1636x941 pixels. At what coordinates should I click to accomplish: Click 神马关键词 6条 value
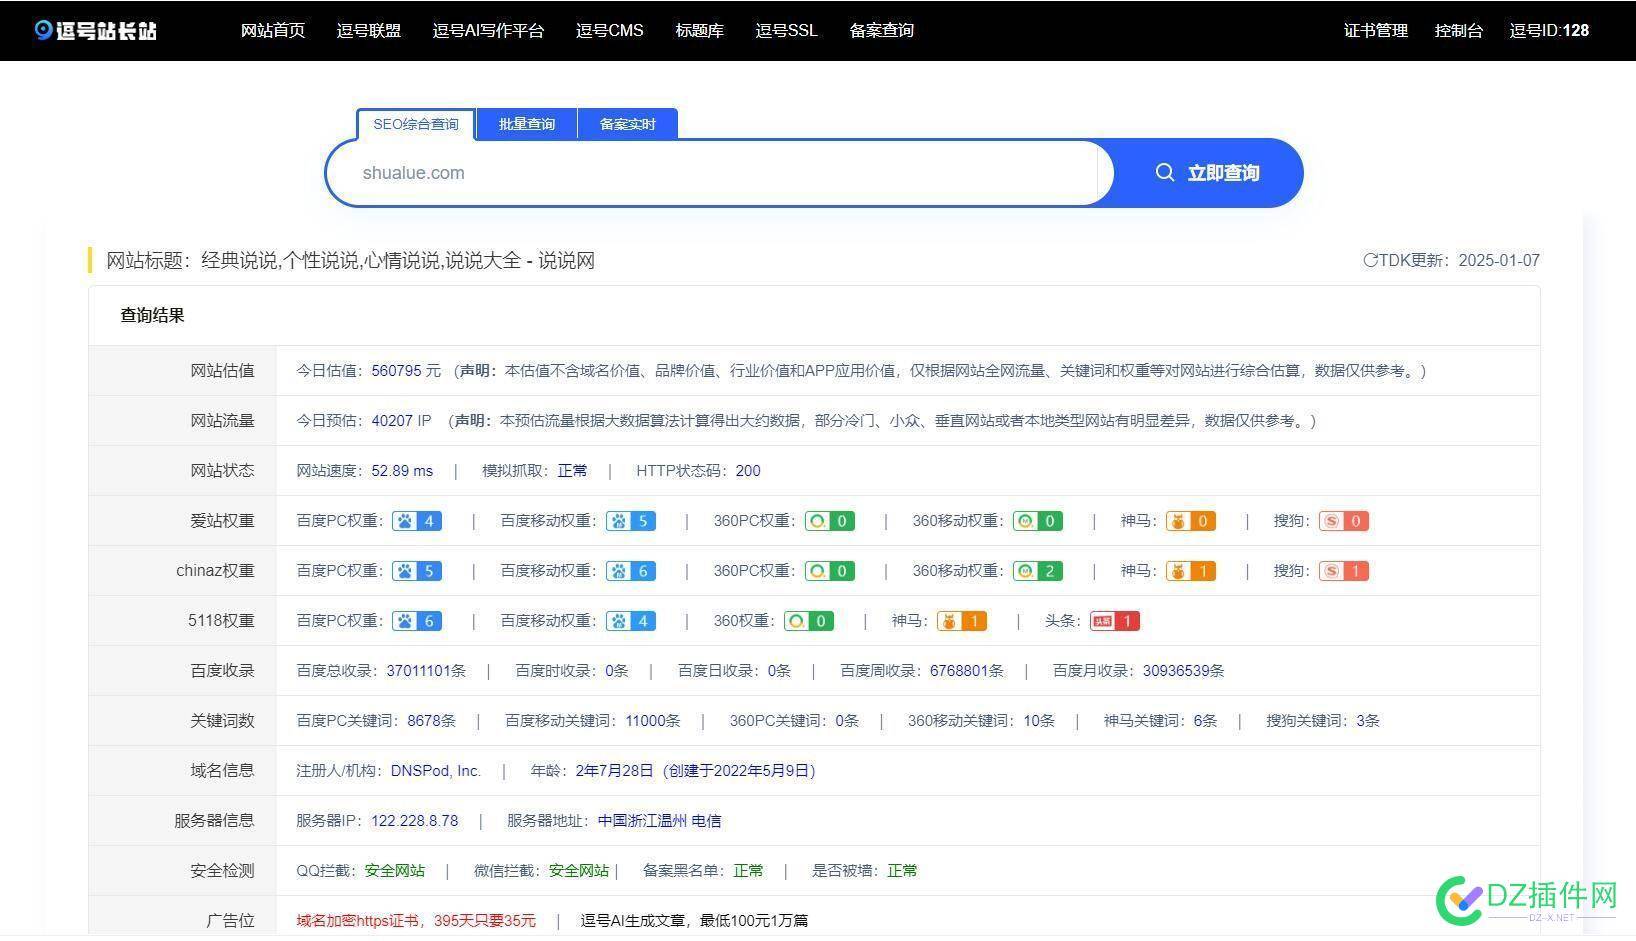pos(1205,721)
